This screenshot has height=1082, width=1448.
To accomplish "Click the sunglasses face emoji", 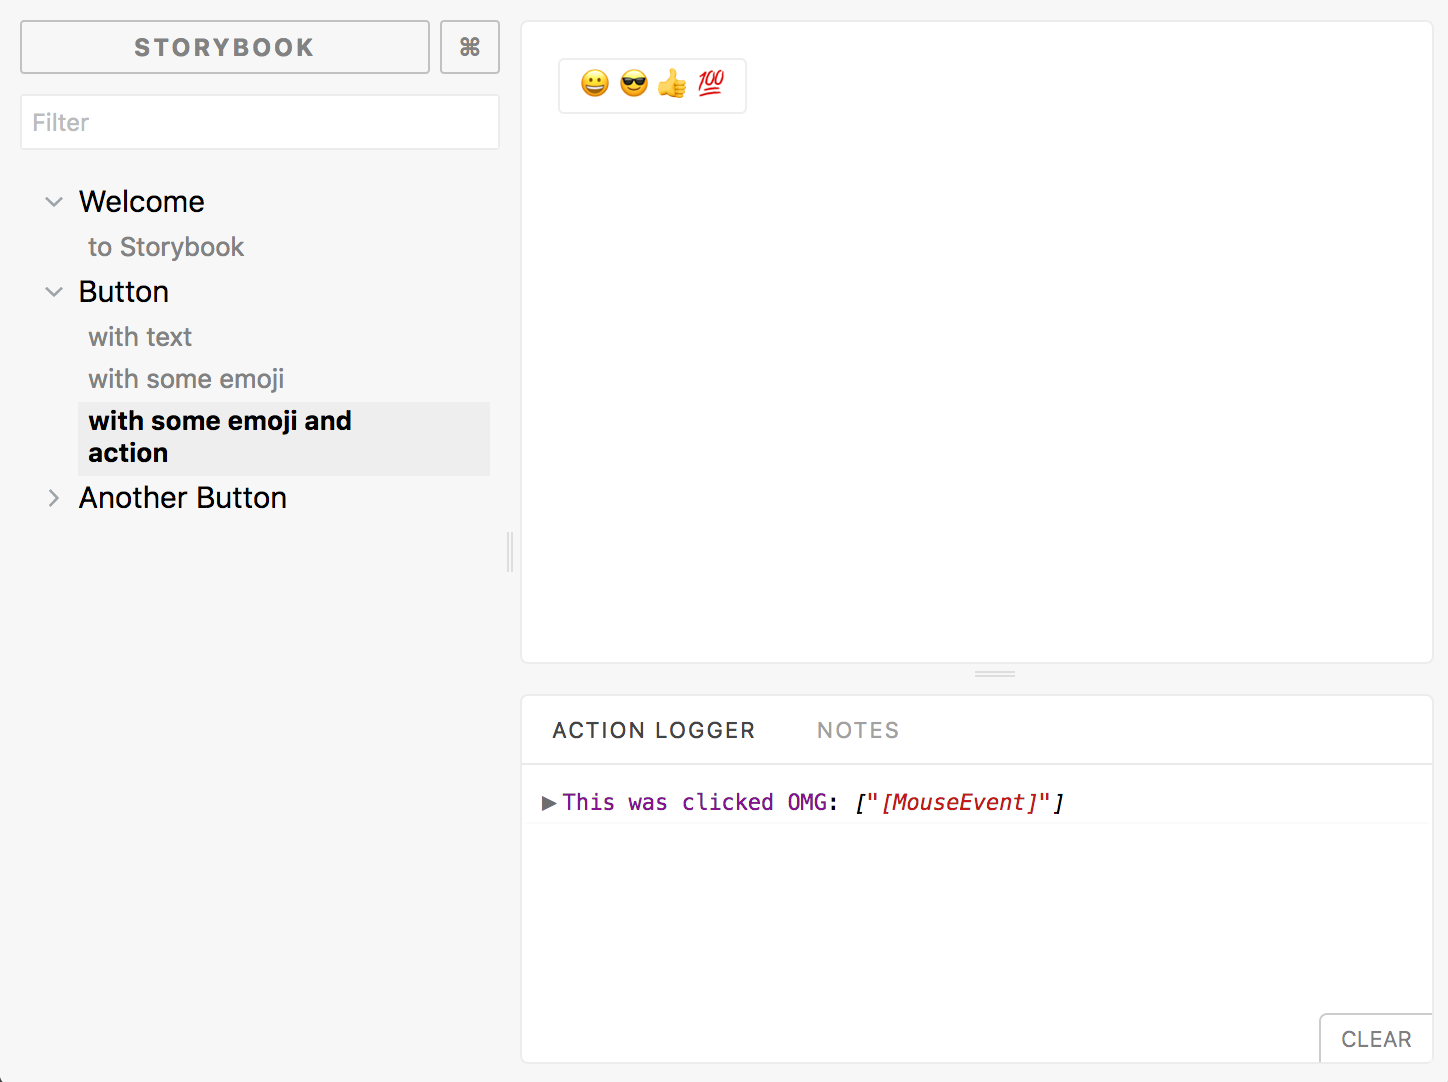I will click(634, 84).
